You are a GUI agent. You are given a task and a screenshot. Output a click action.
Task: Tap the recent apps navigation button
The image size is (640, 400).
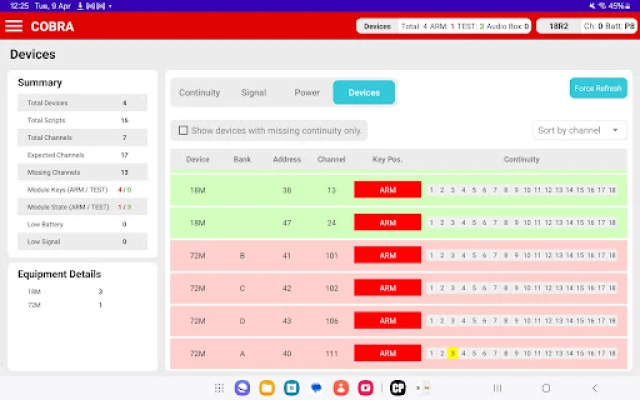[497, 387]
